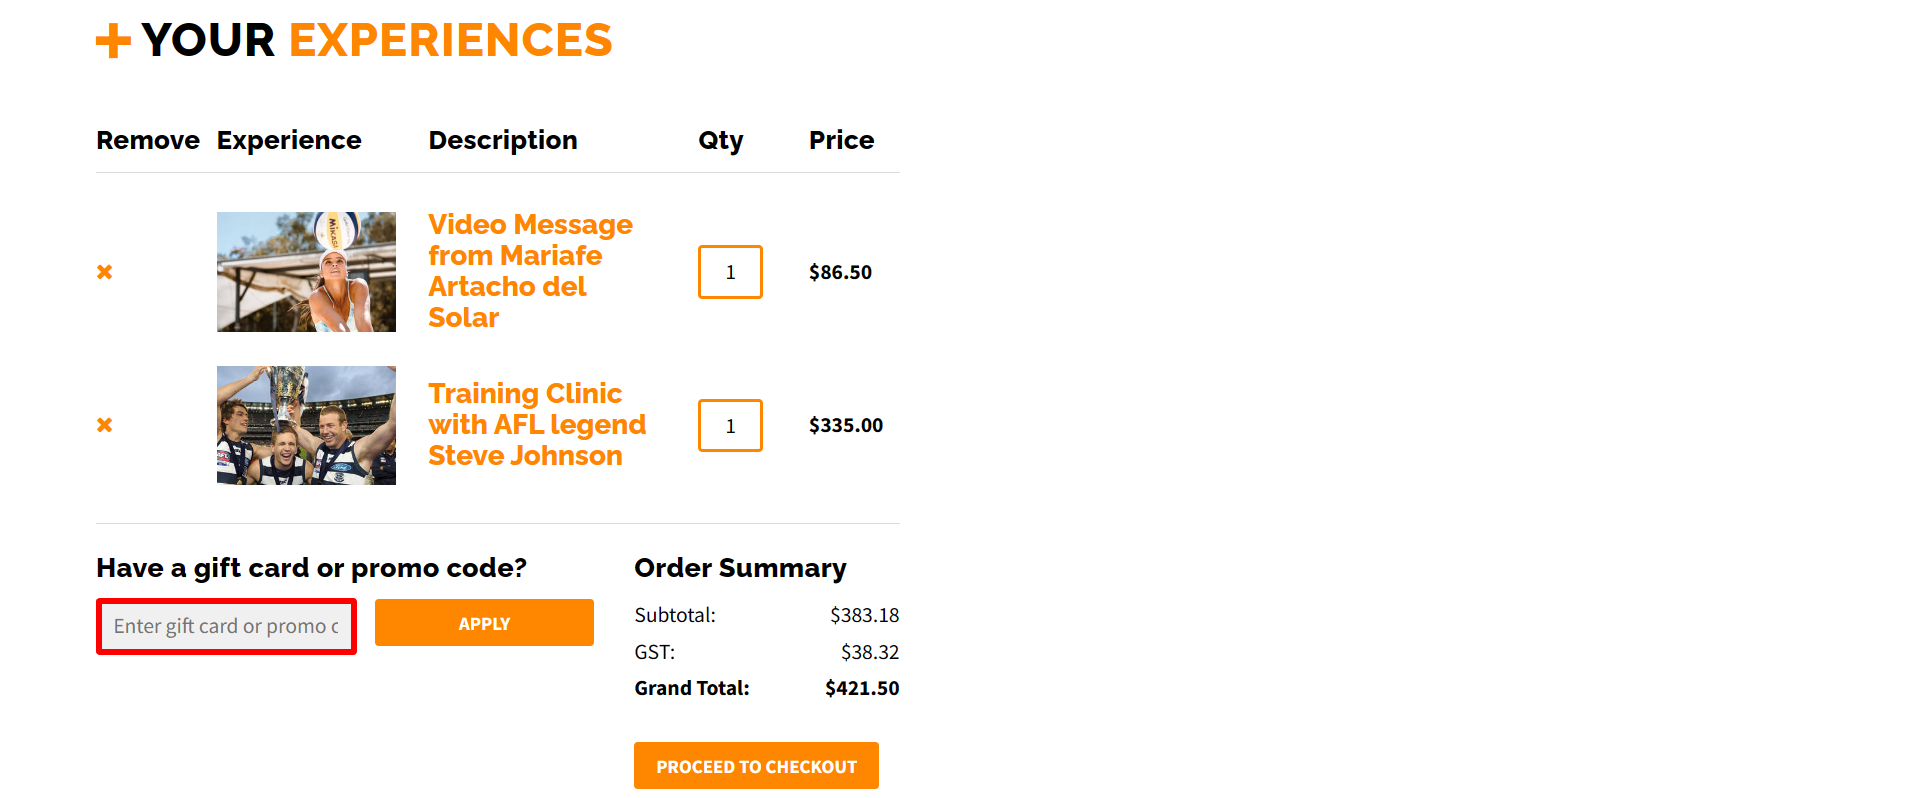Click the gift card or promo code field
This screenshot has height=798, width=1920.
tap(225, 625)
